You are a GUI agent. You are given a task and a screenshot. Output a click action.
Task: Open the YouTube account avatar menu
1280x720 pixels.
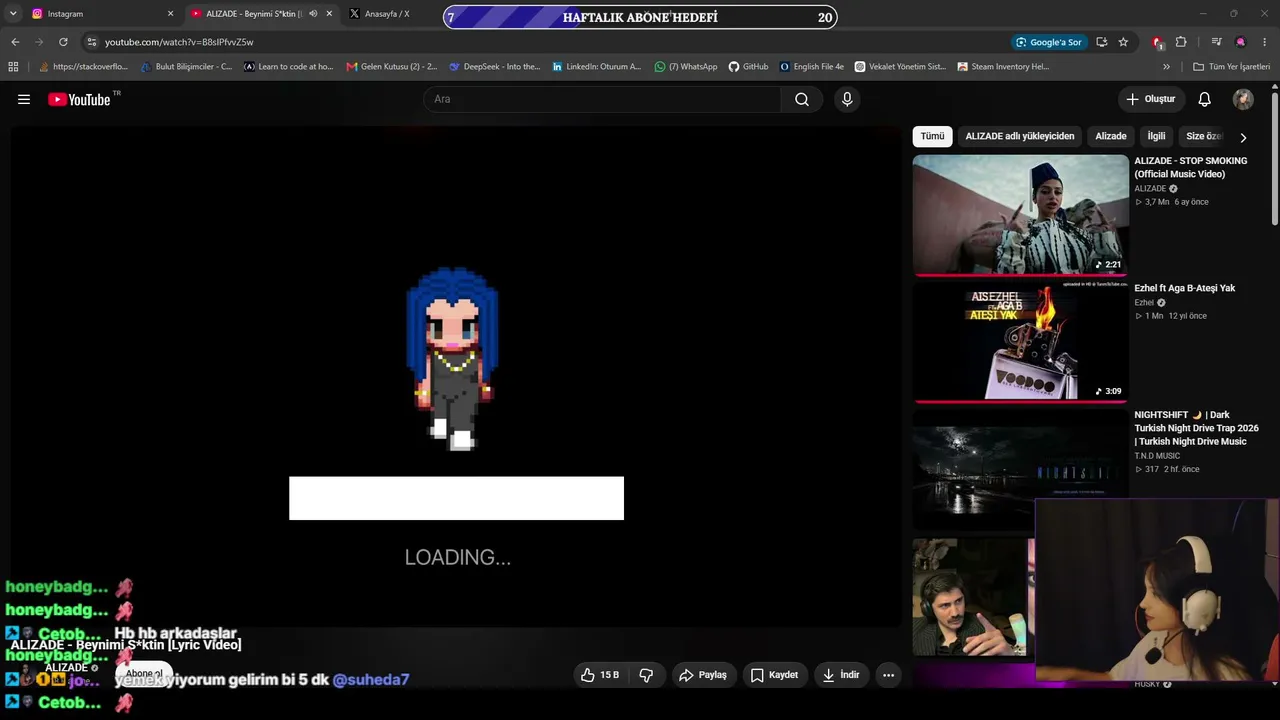pos(1243,99)
